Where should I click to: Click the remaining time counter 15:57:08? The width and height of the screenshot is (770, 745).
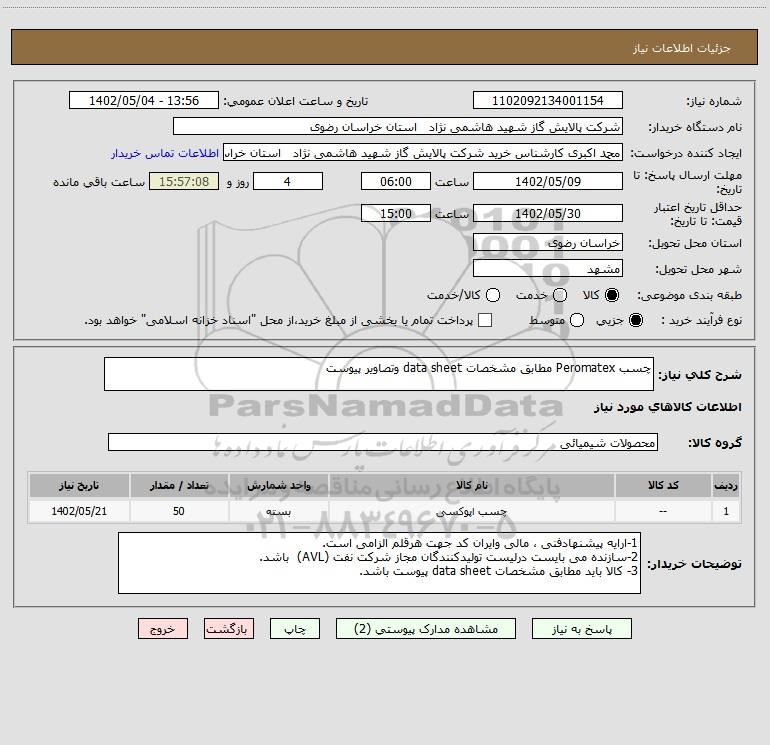click(x=184, y=181)
